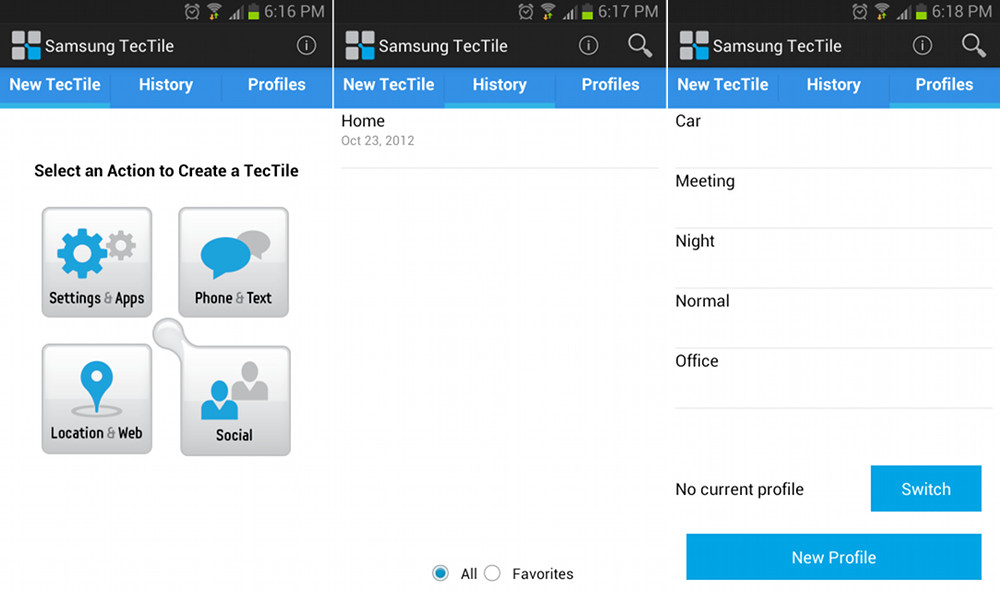Go to New TecTile tab on the 6:18 PM screen
Screen dimensions: 1000x591
[723, 85]
